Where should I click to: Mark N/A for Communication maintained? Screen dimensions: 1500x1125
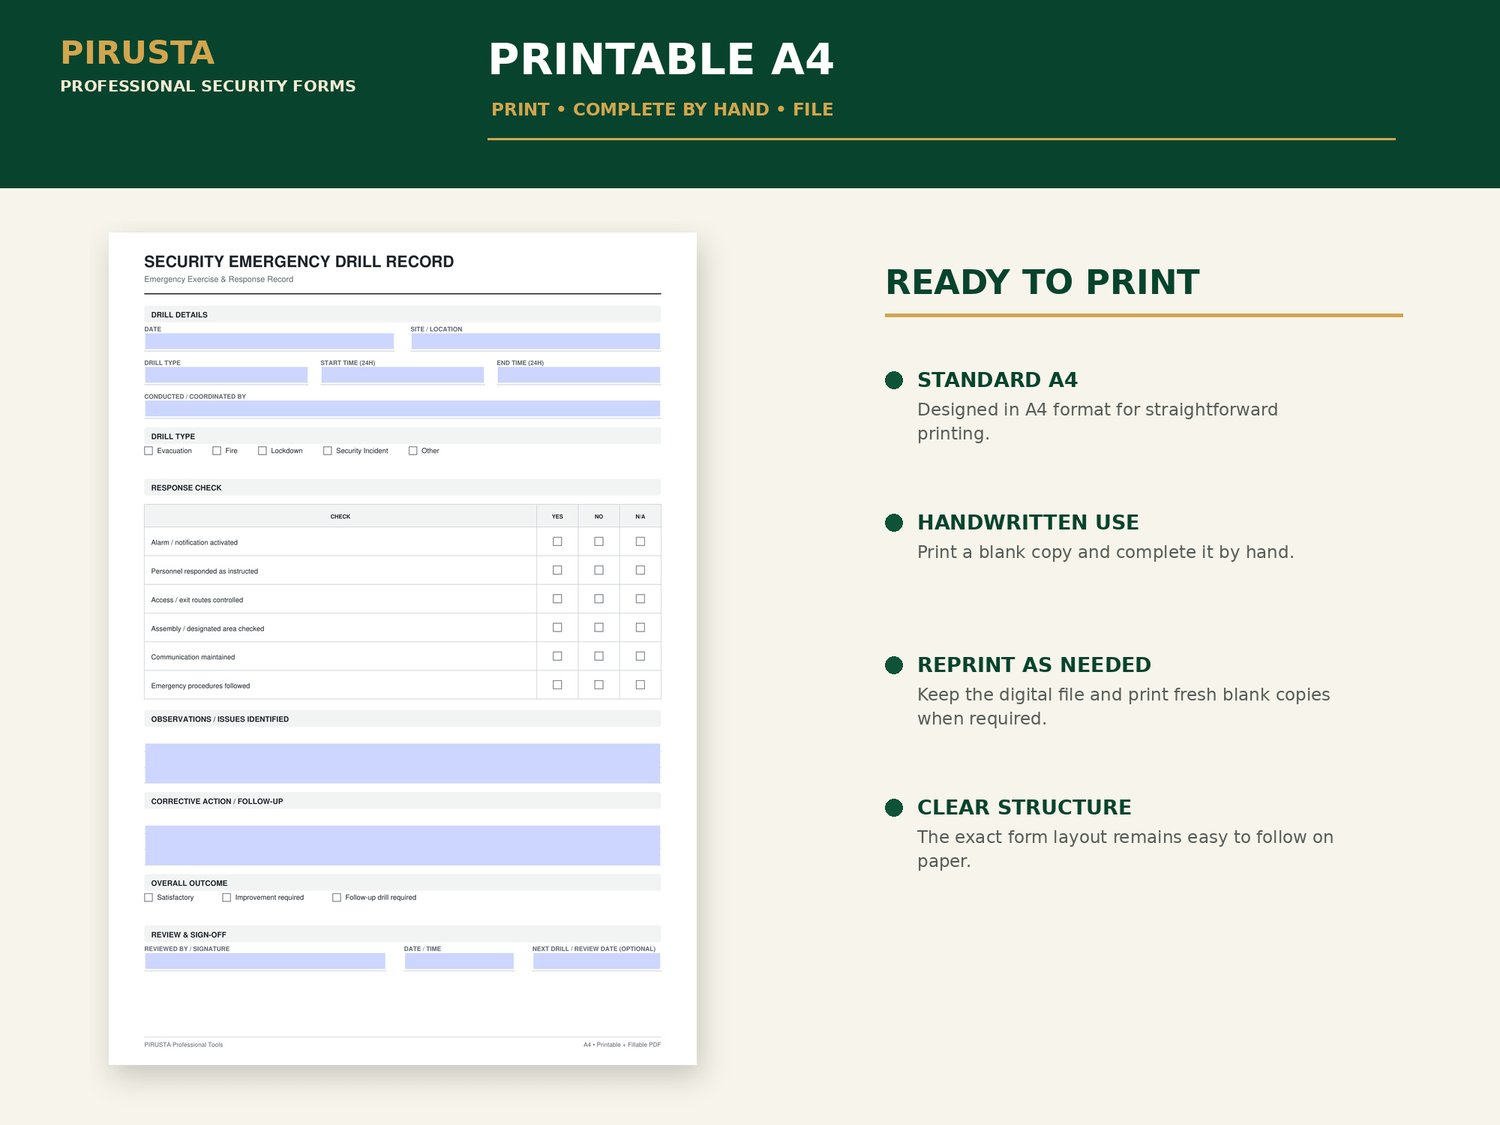click(641, 656)
